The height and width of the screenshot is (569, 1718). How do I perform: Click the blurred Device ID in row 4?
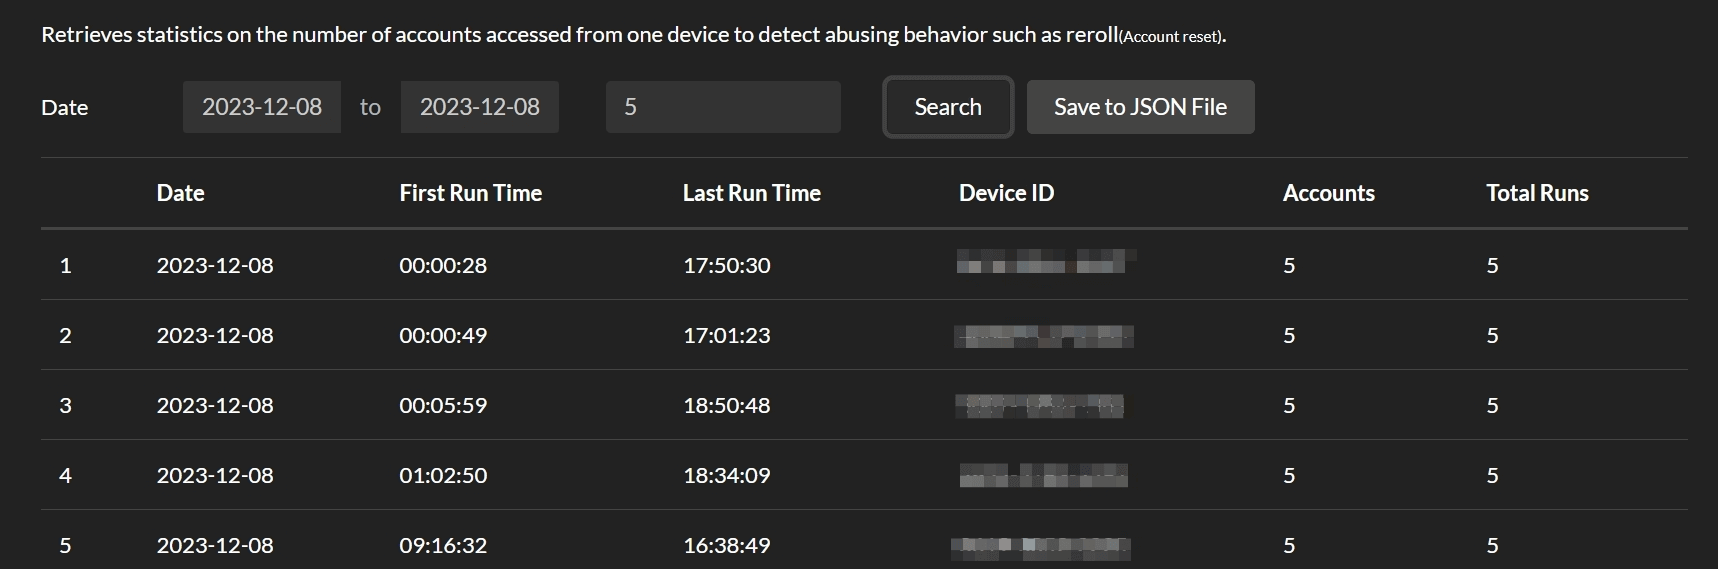[1043, 475]
